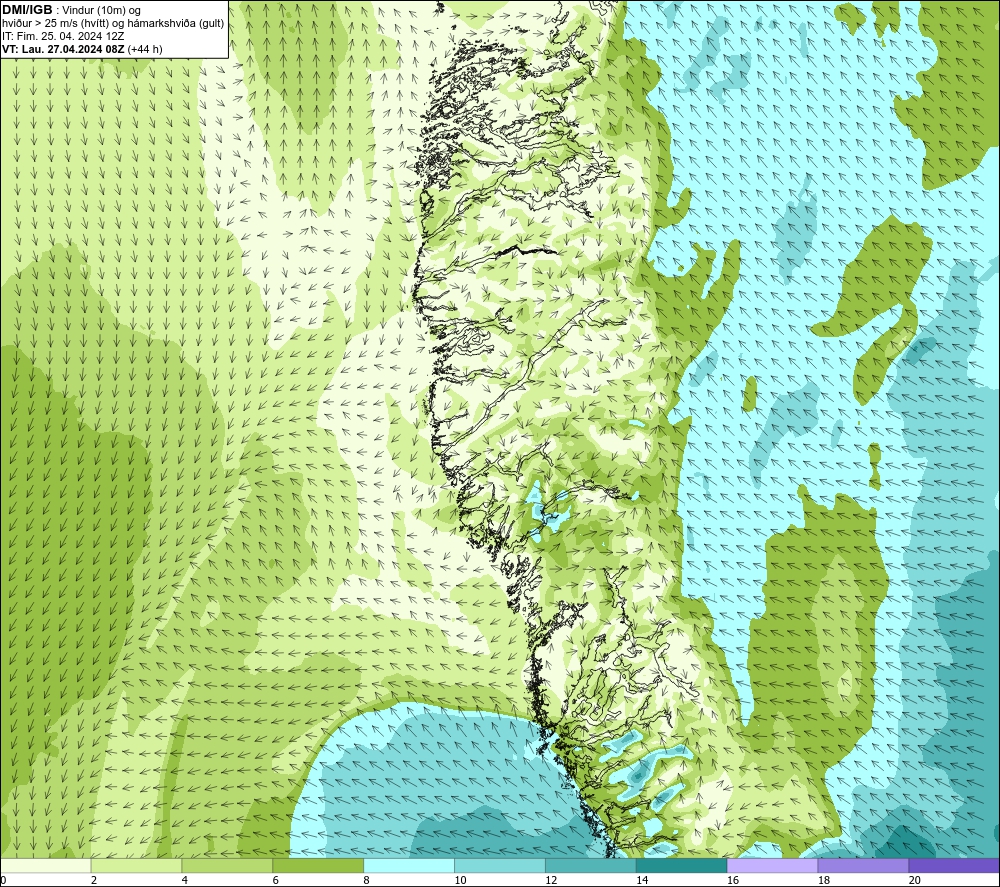Viewport: 1000px width, 887px height.
Task: Click the 0–2 m/s pale legend swatch
Action: tap(46, 865)
